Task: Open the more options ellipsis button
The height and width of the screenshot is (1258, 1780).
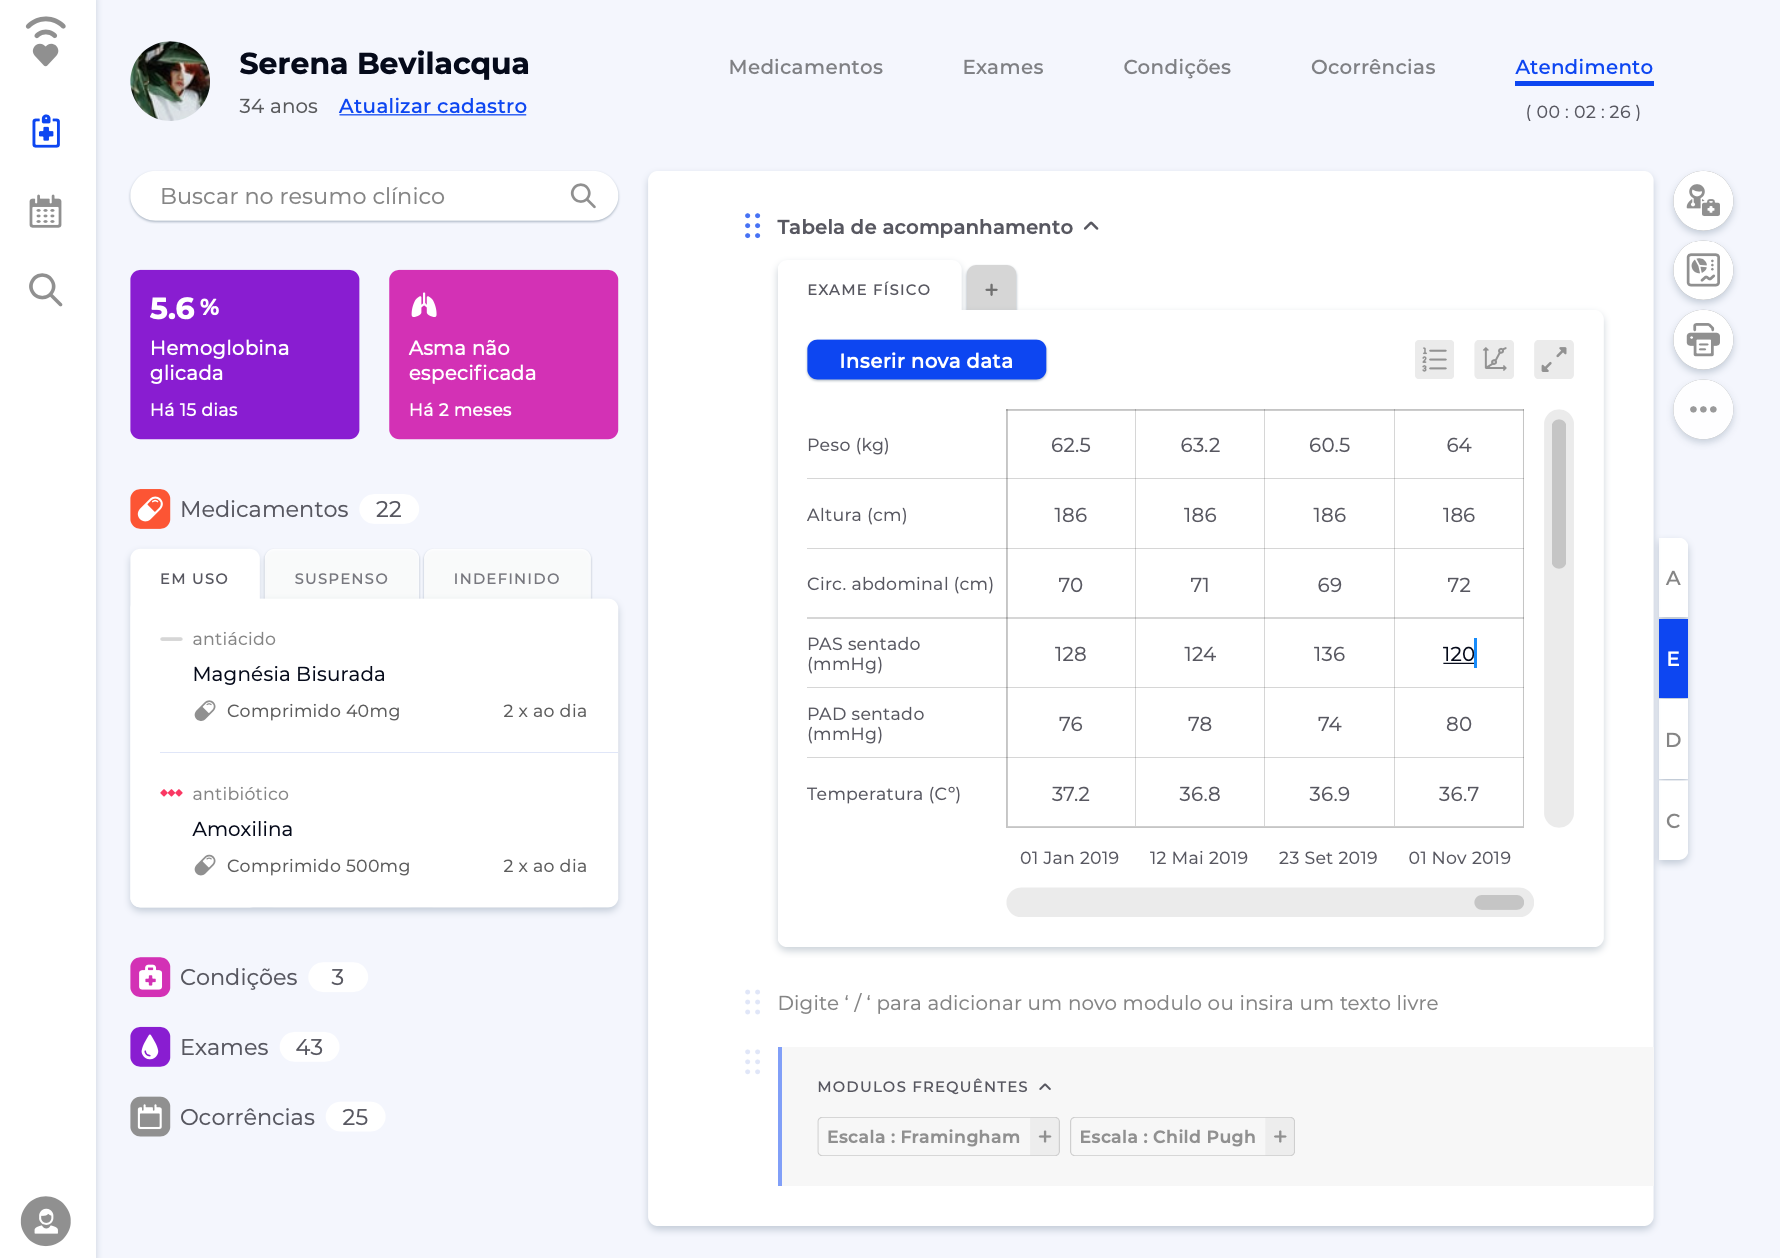Action: 1703,409
